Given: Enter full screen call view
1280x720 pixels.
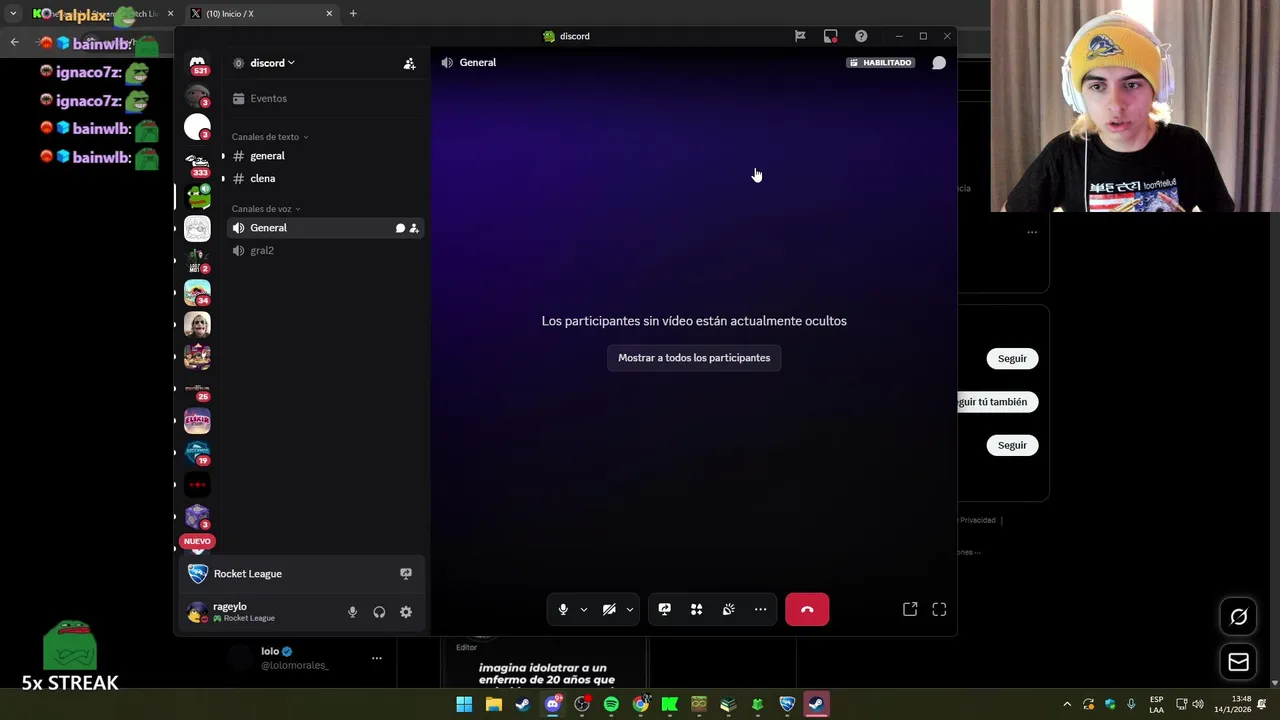Looking at the screenshot, I should point(939,609).
